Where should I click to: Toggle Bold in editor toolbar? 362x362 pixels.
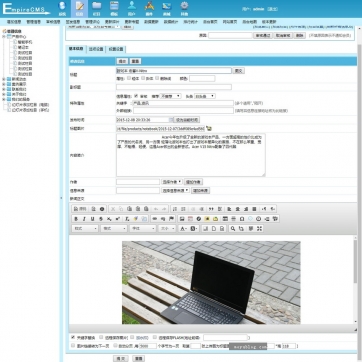point(76,219)
